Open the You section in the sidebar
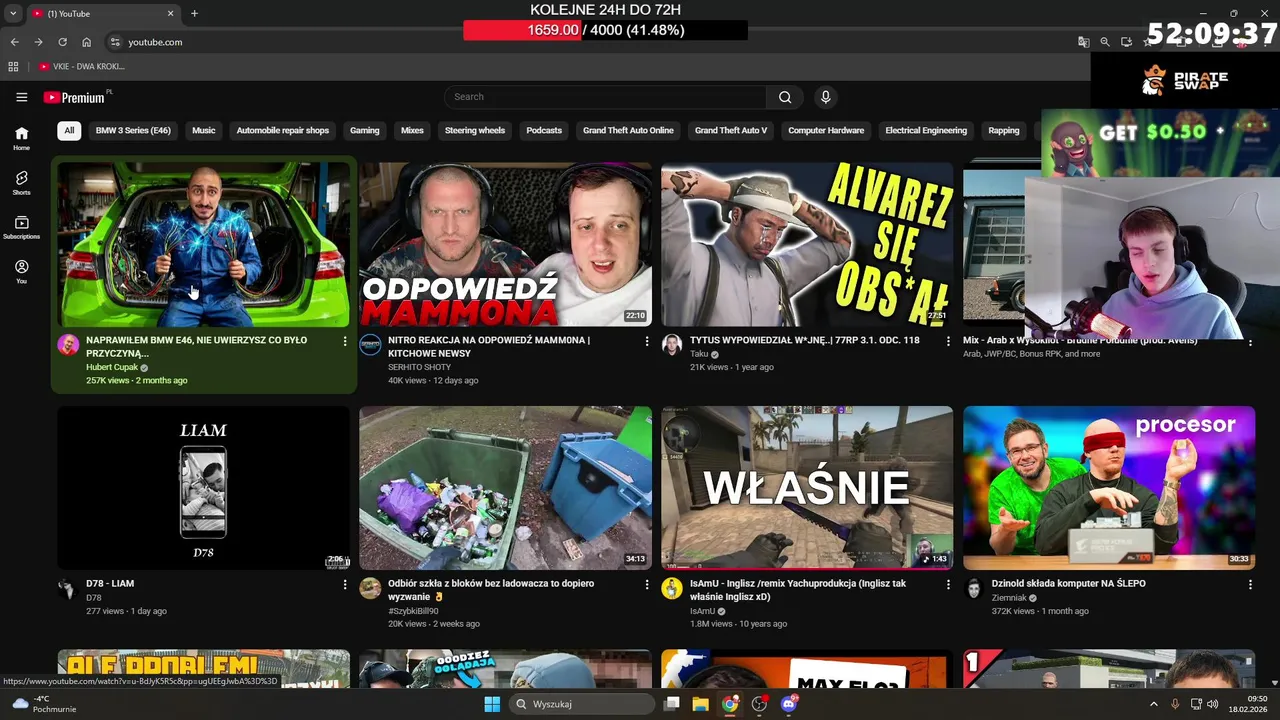Viewport: 1280px width, 720px height. [x=21, y=271]
